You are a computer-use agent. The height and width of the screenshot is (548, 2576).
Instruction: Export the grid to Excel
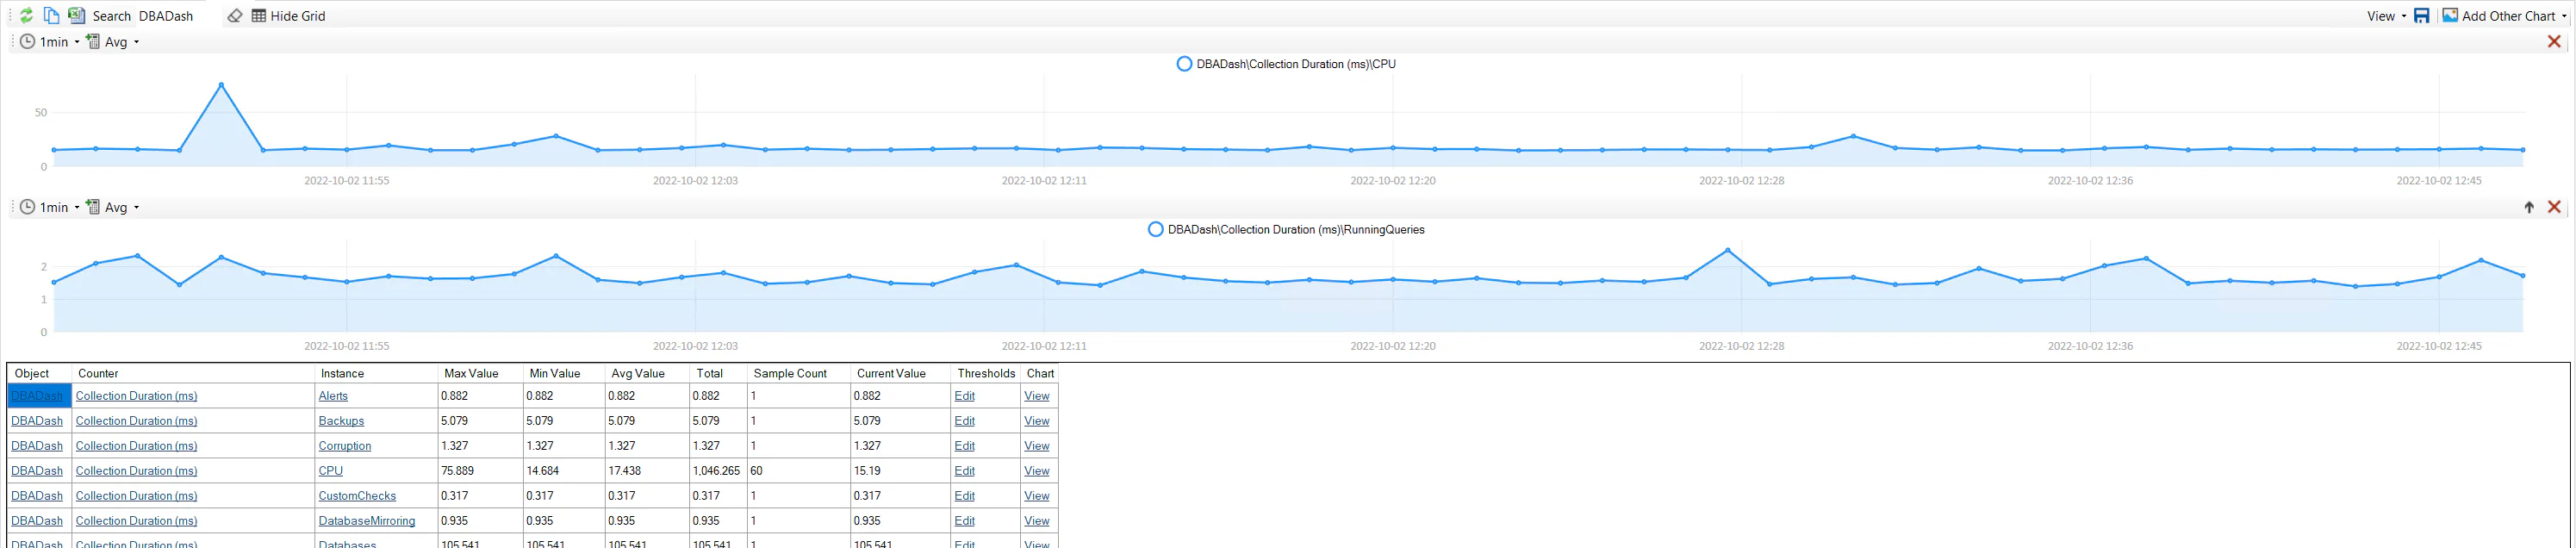(76, 16)
